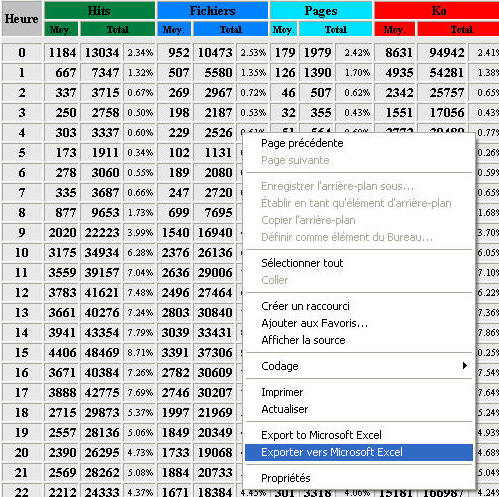
Task: Click hits total cell '48469'
Action: point(101,353)
